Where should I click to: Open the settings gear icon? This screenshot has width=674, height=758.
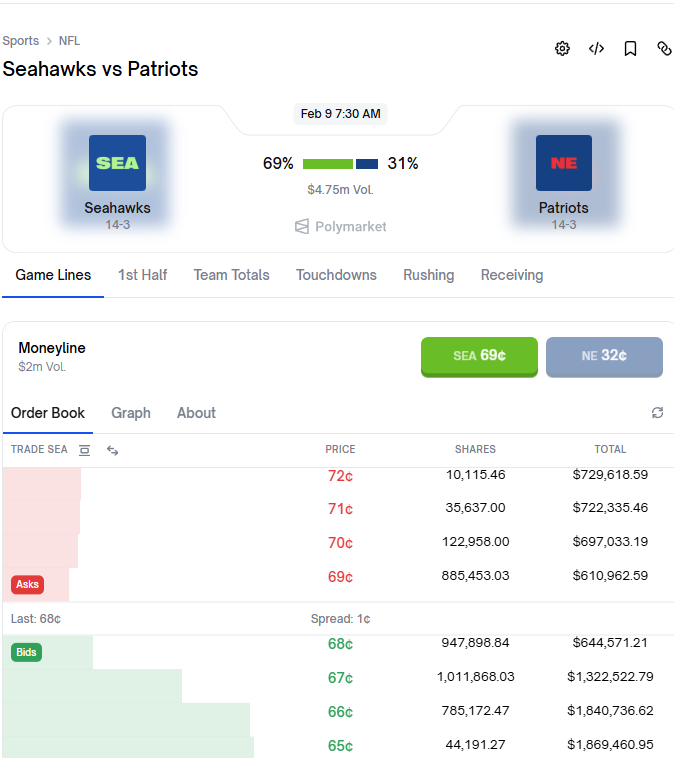(562, 49)
